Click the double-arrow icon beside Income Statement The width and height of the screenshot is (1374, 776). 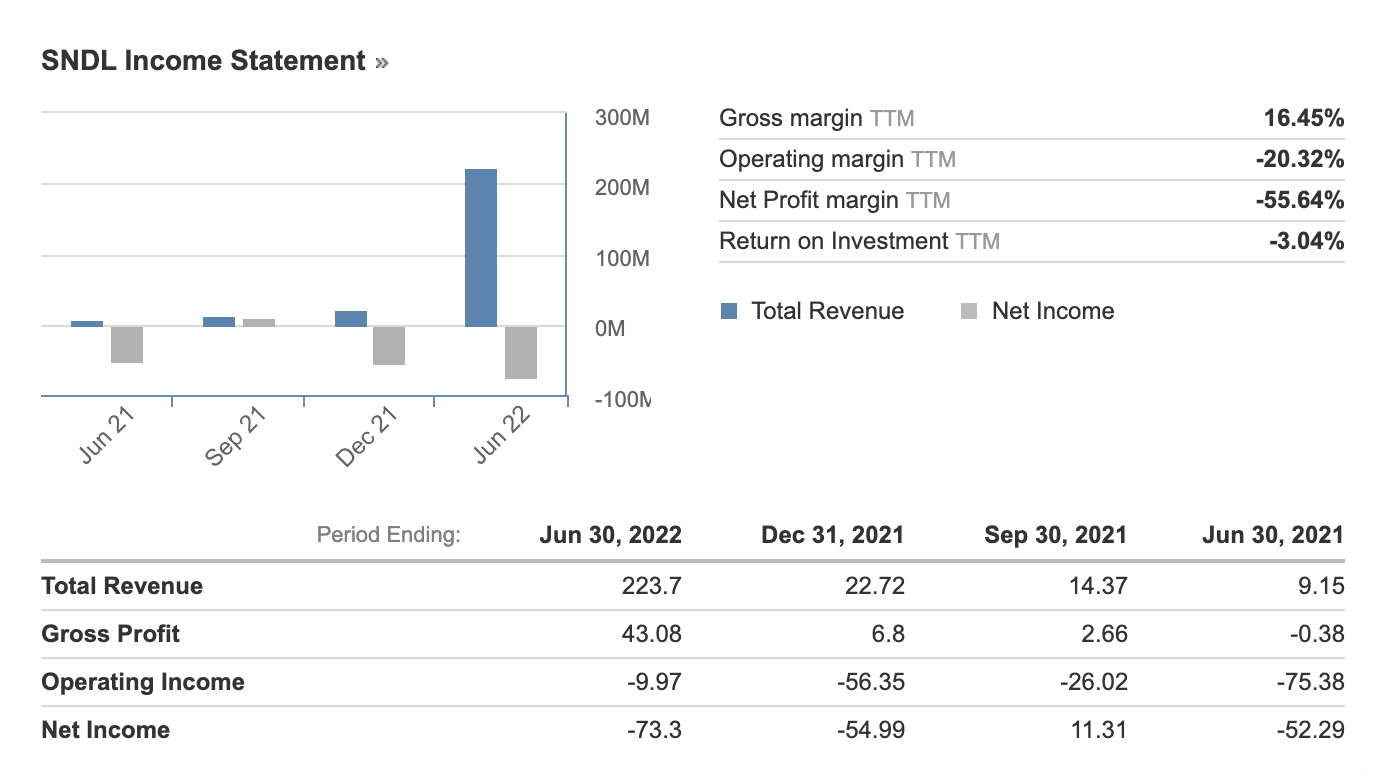tap(381, 62)
